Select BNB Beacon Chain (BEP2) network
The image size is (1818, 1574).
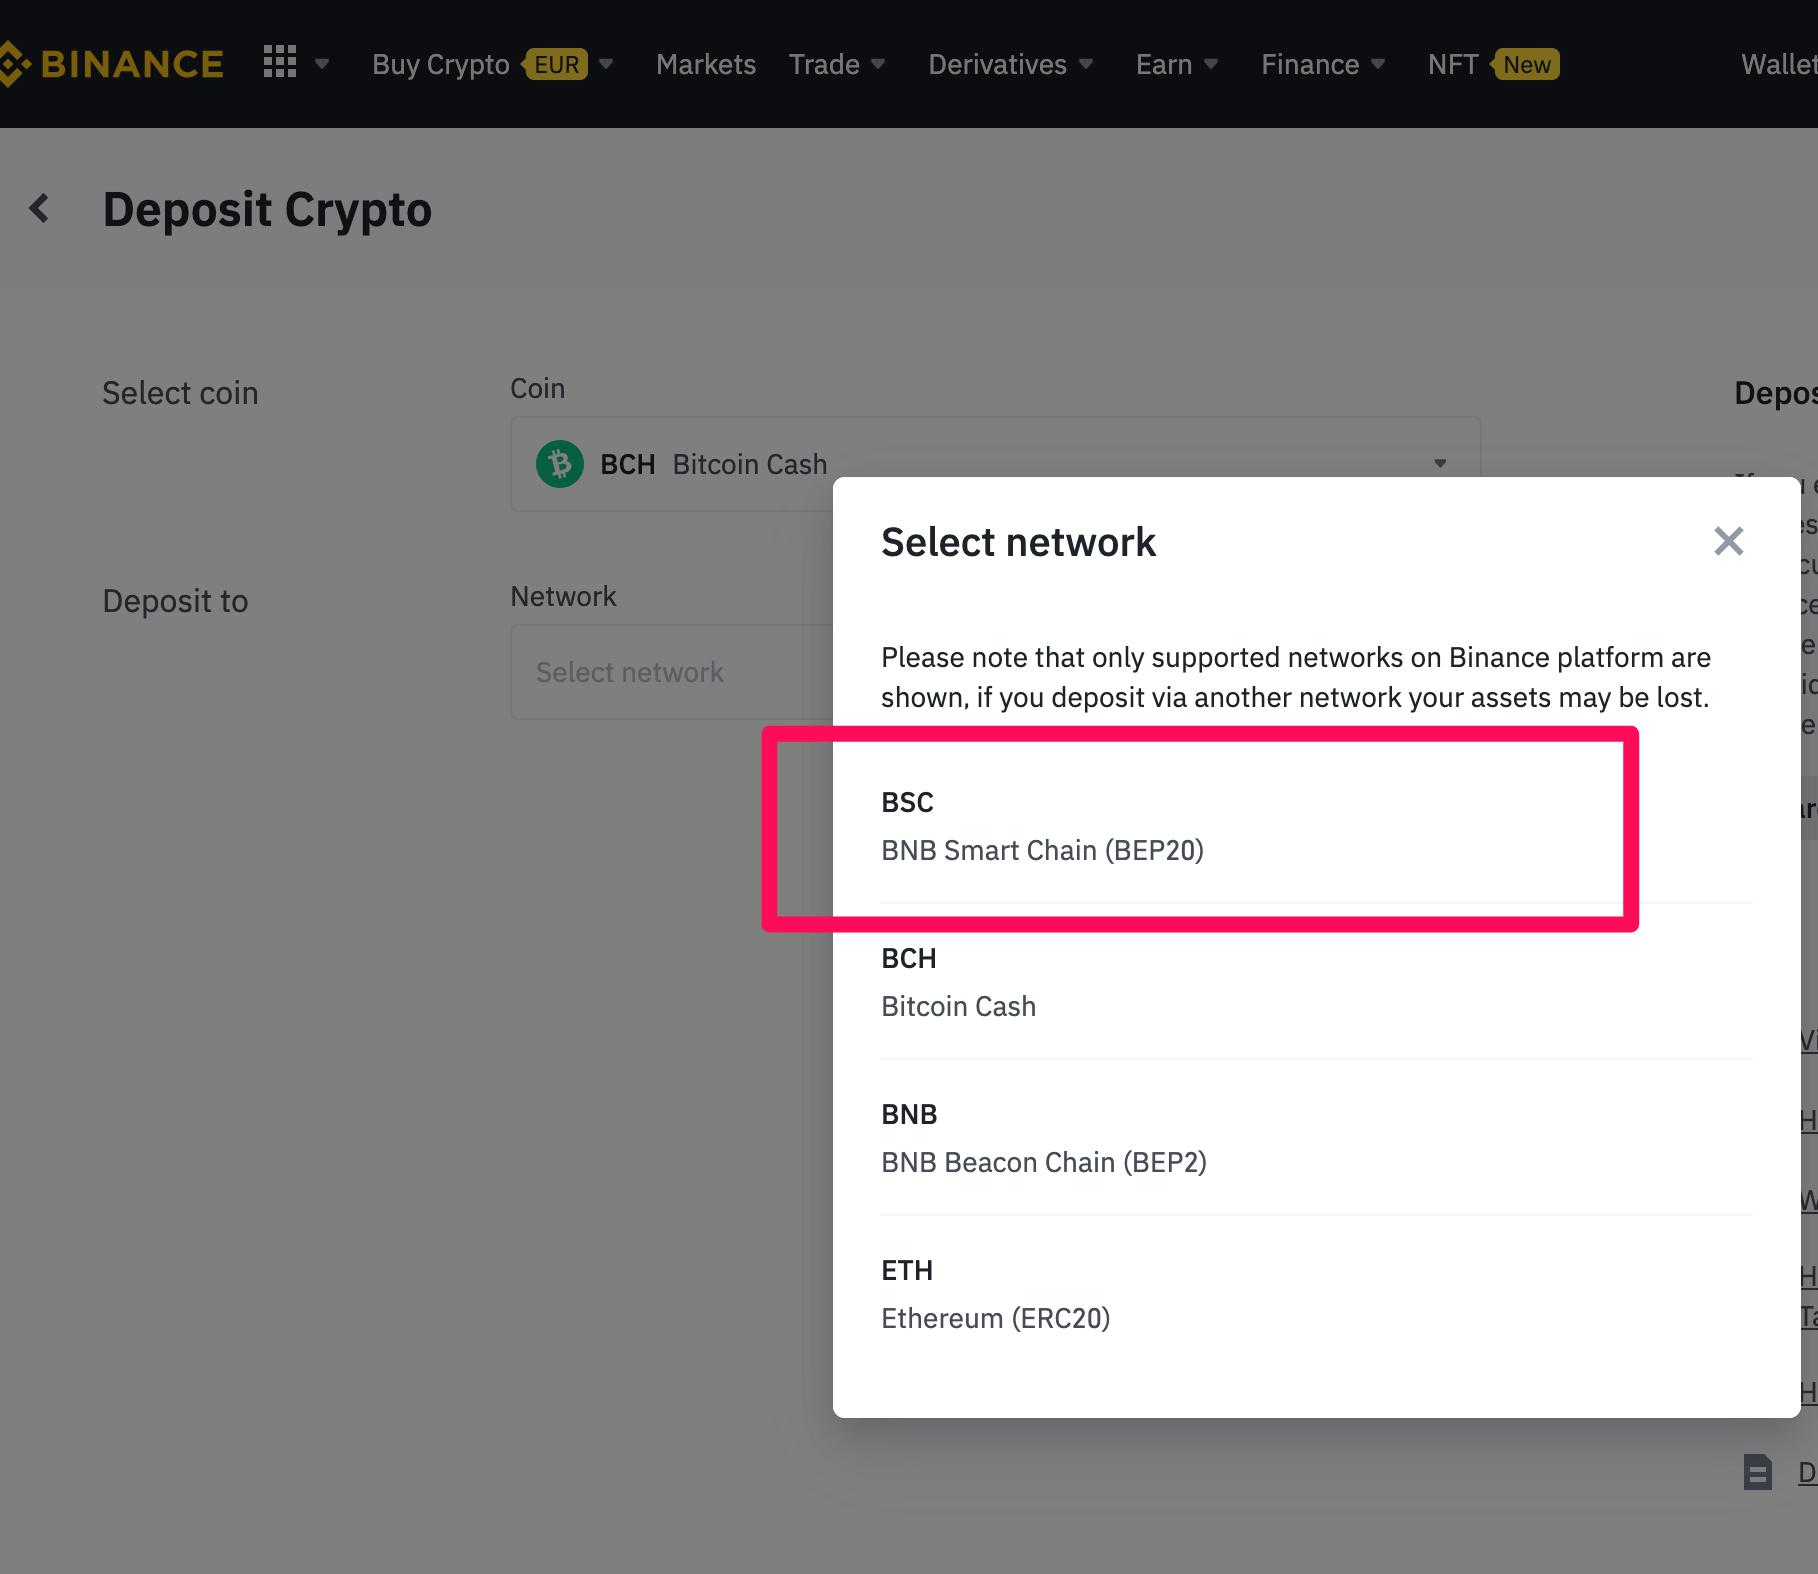point(1316,1138)
